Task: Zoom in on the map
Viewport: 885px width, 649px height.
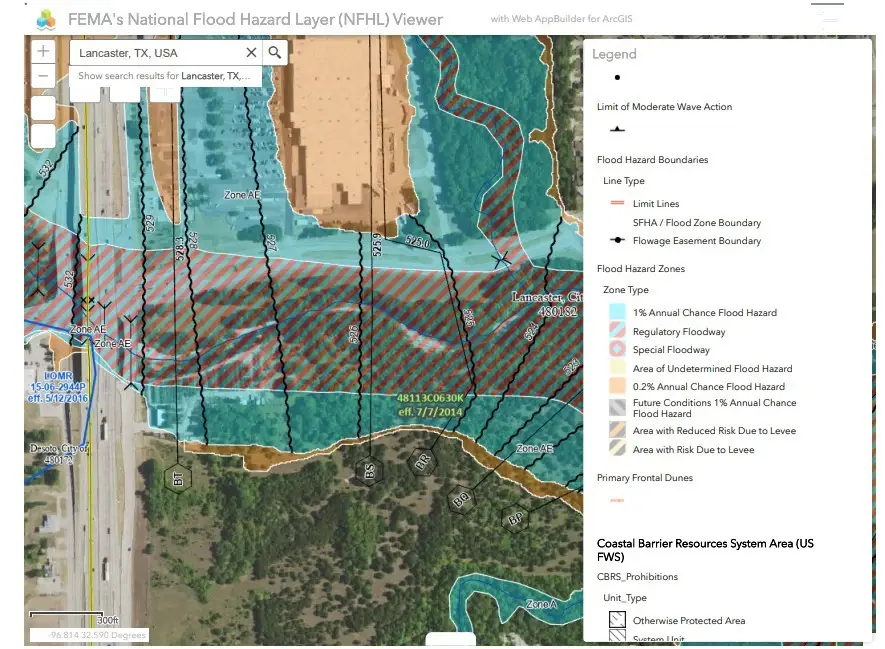Action: coord(43,51)
